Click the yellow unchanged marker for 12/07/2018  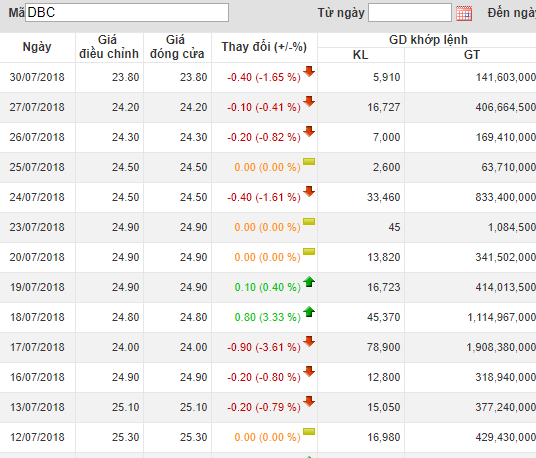point(309,432)
